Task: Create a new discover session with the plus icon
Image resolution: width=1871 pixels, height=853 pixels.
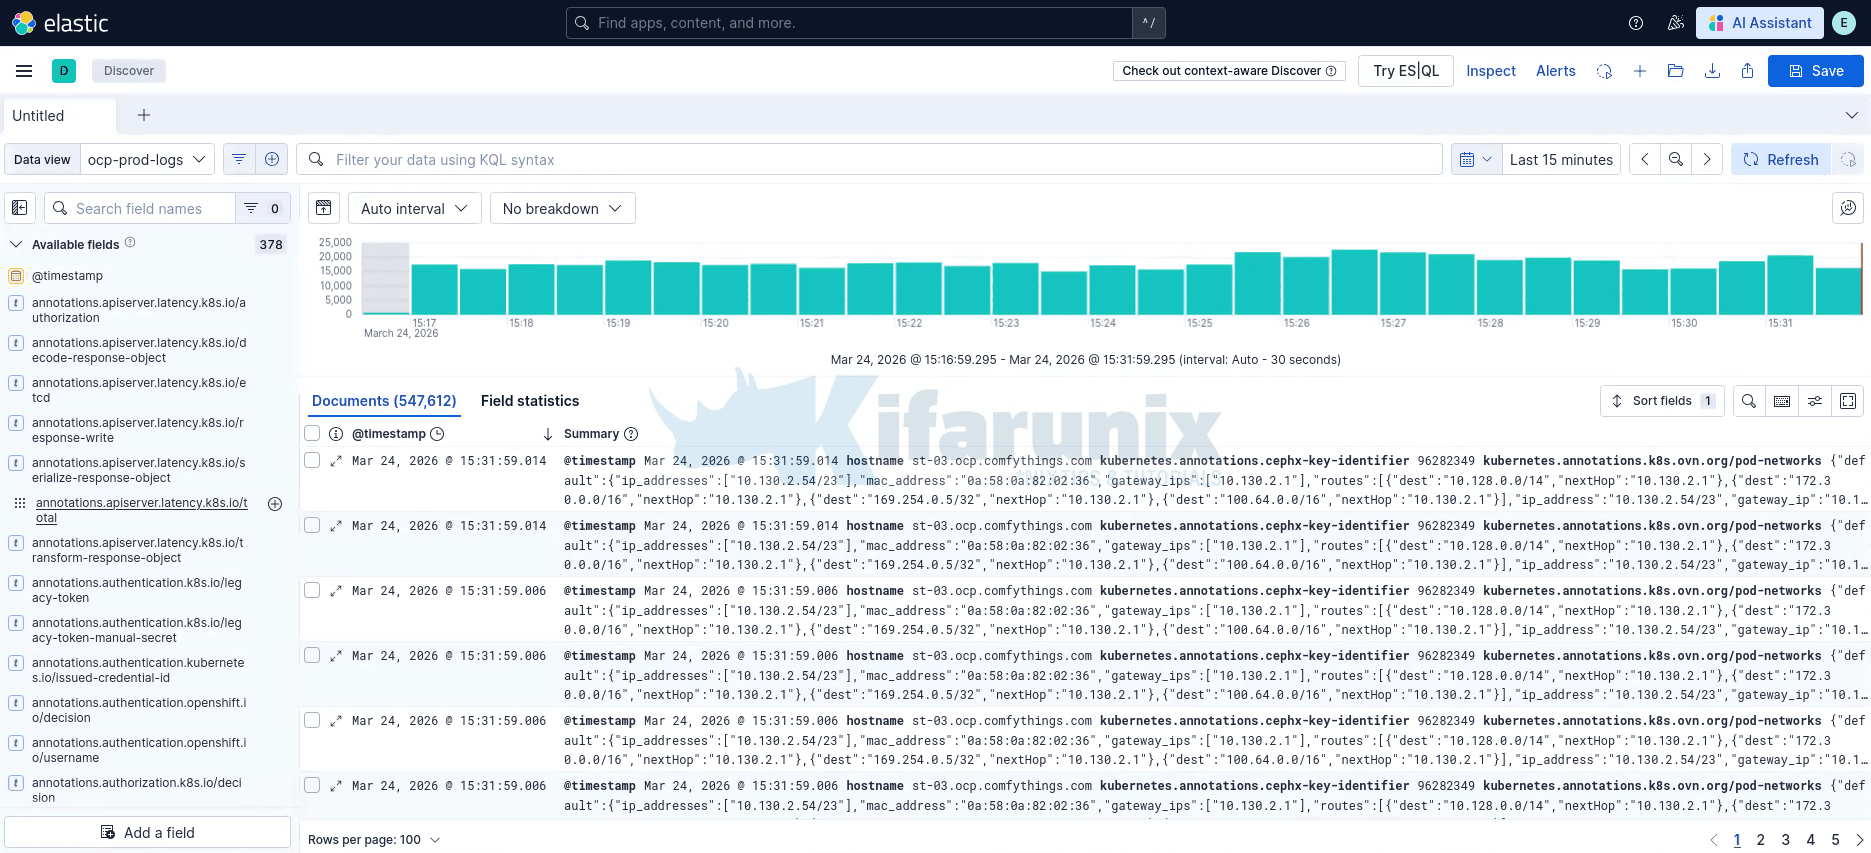Action: [1640, 71]
